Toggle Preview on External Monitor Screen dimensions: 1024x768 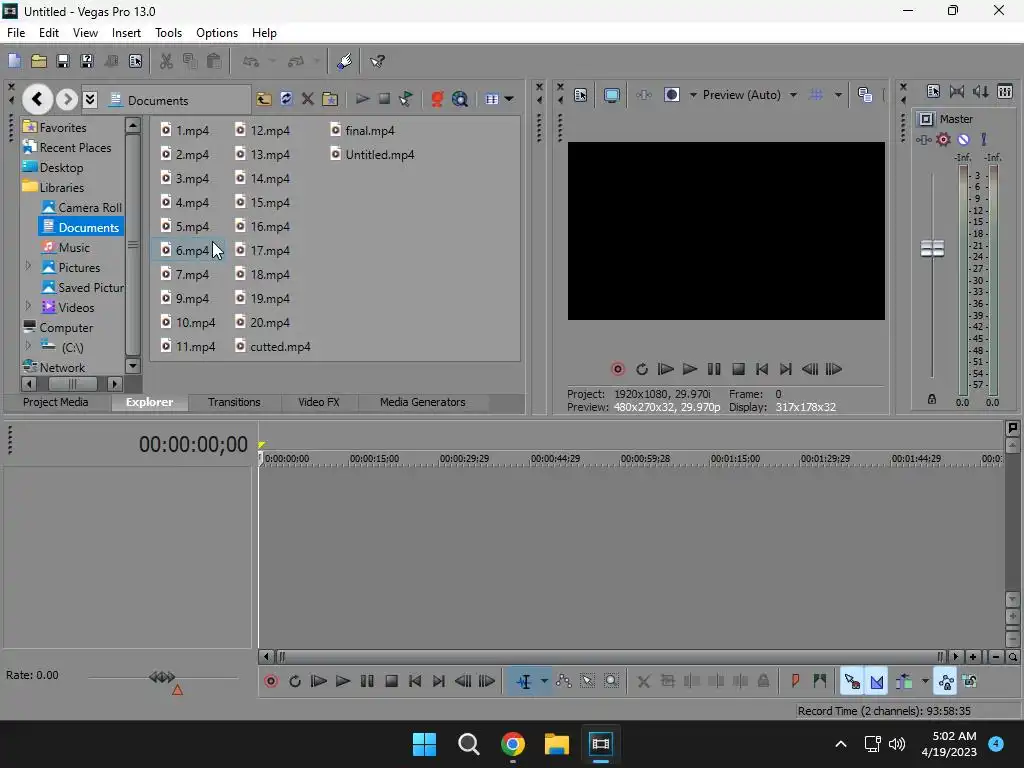611,95
